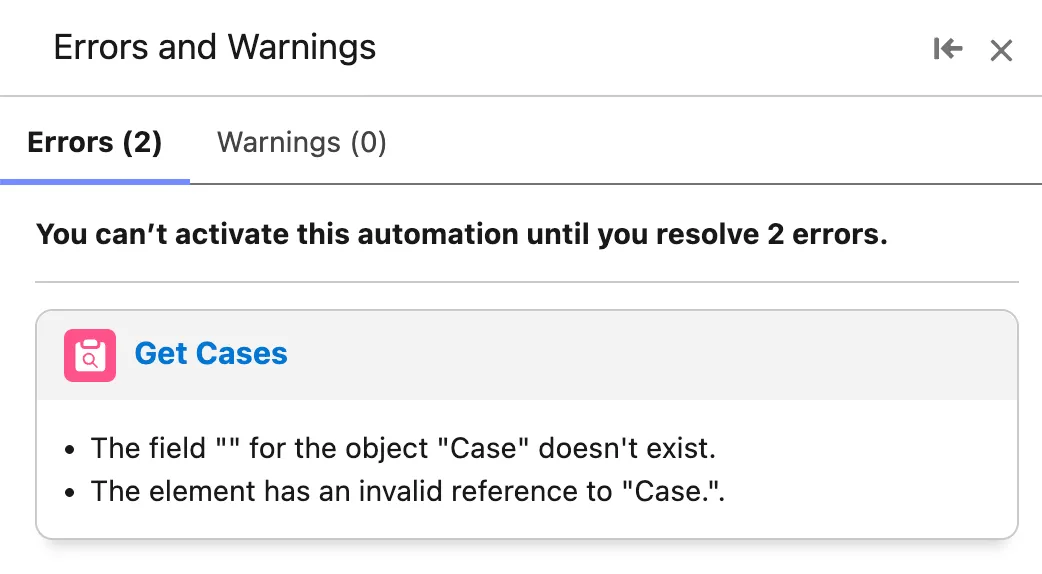Switch to the Errors (2) tab
The width and height of the screenshot is (1042, 574).
pos(95,143)
